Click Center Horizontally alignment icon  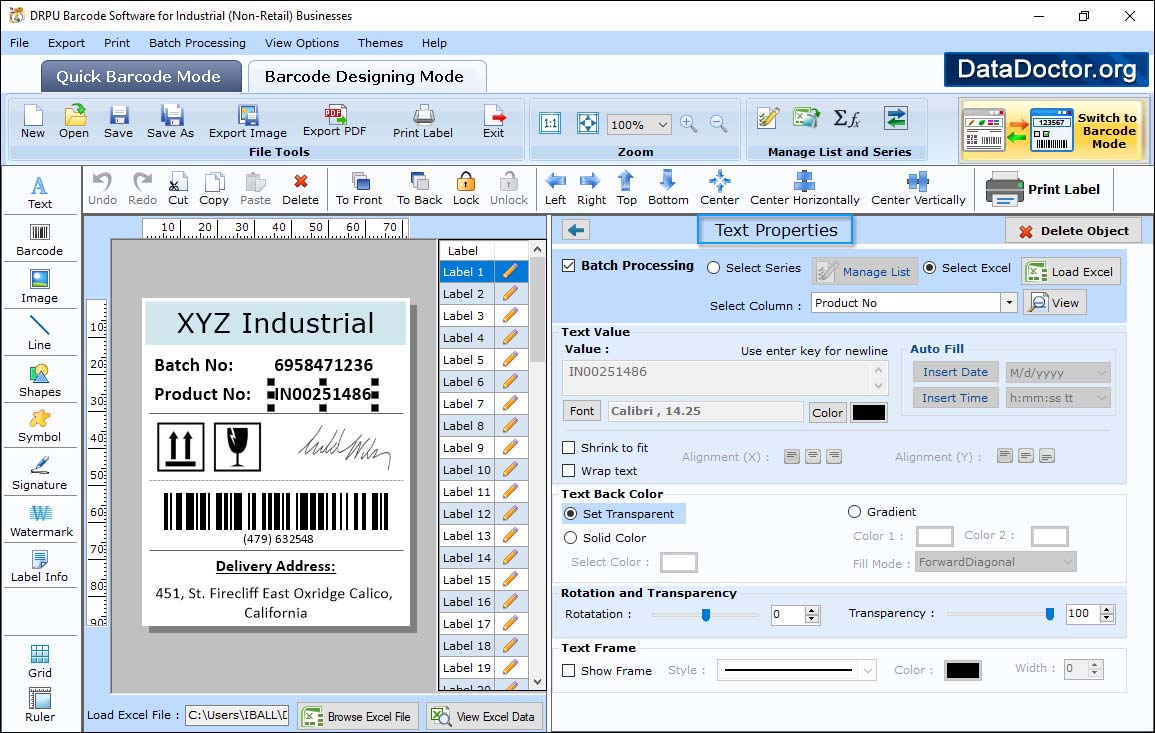coord(804,187)
